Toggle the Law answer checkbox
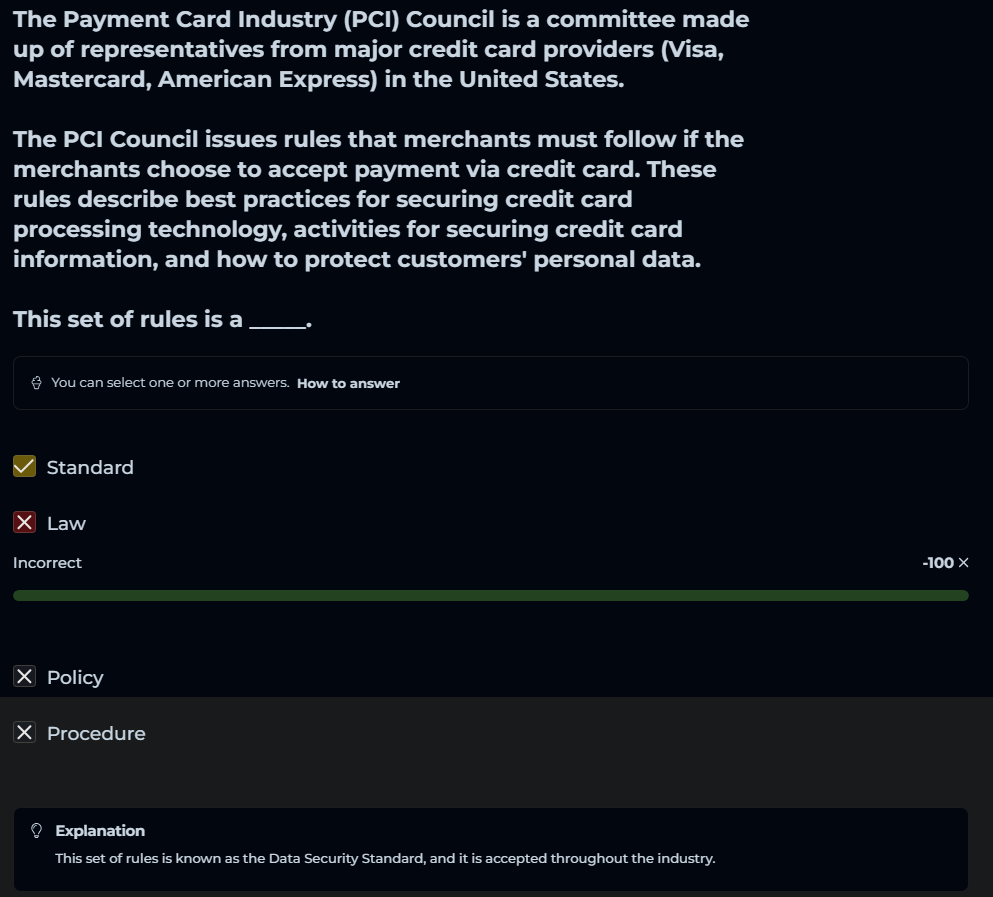993x897 pixels. click(x=25, y=523)
